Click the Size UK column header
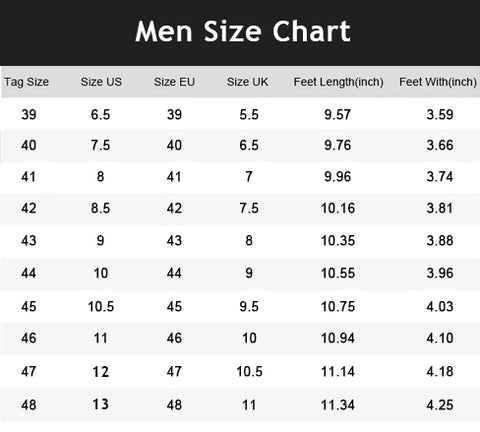This screenshot has width=480, height=432. point(247,82)
